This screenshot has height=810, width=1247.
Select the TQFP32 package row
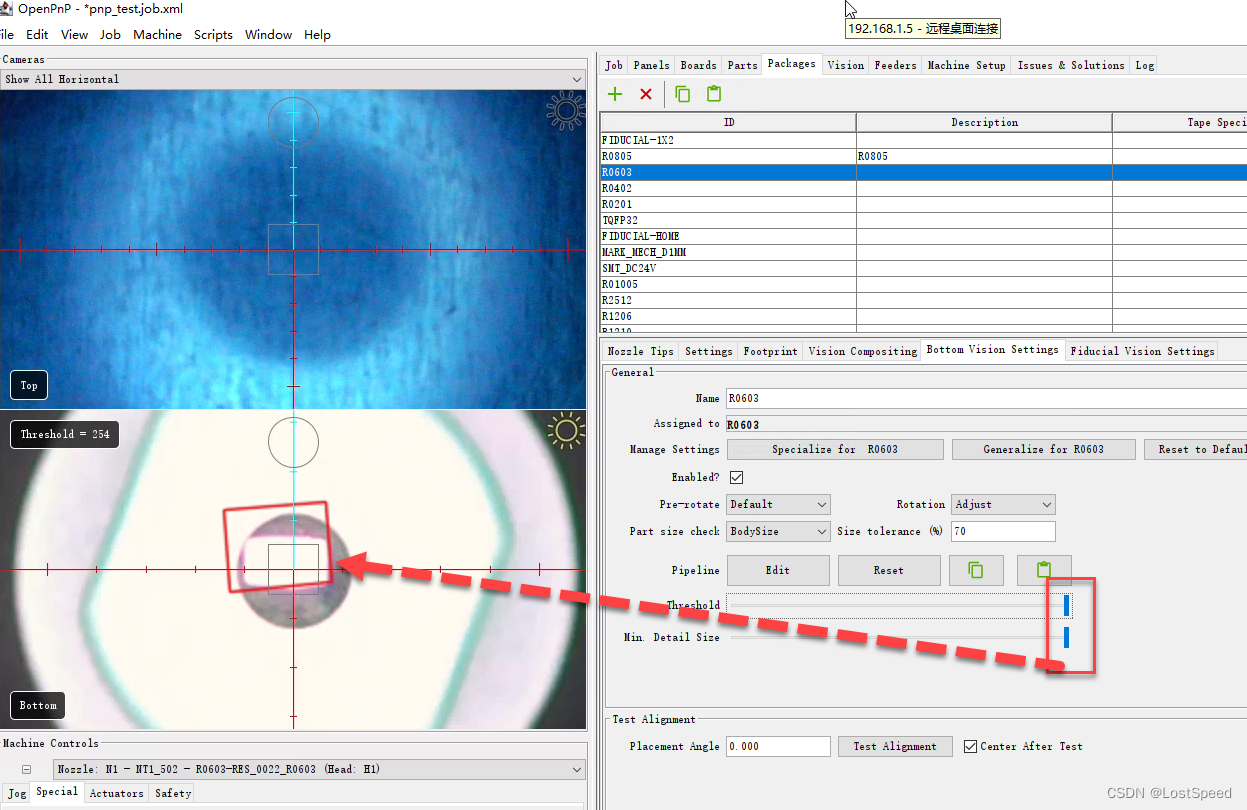(x=923, y=220)
